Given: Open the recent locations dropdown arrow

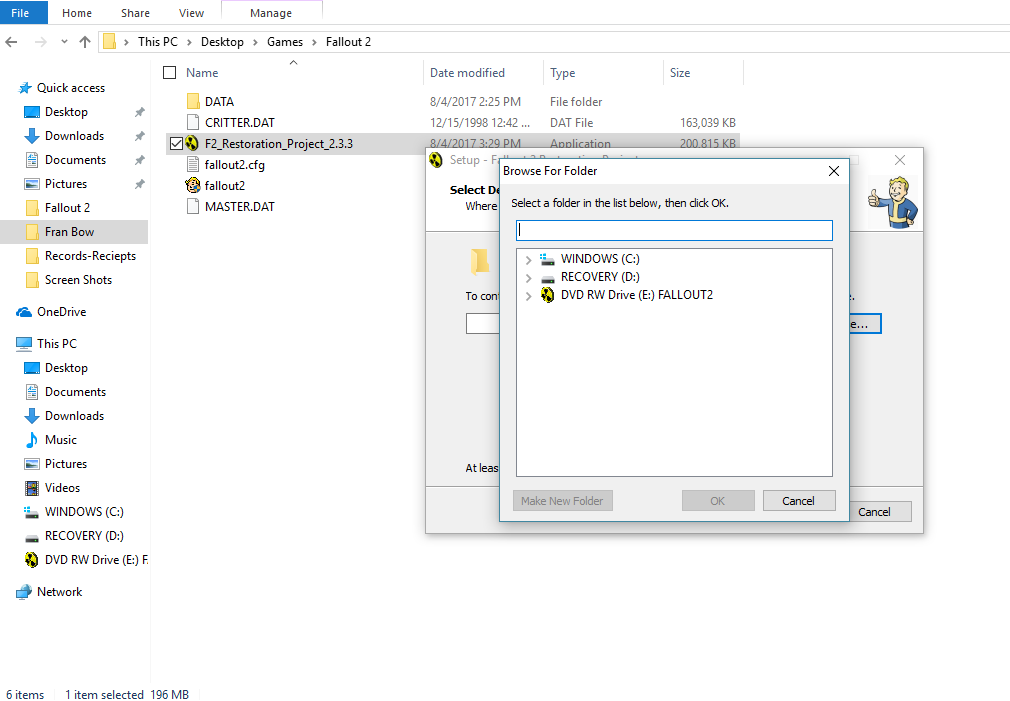Looking at the screenshot, I should click(64, 42).
